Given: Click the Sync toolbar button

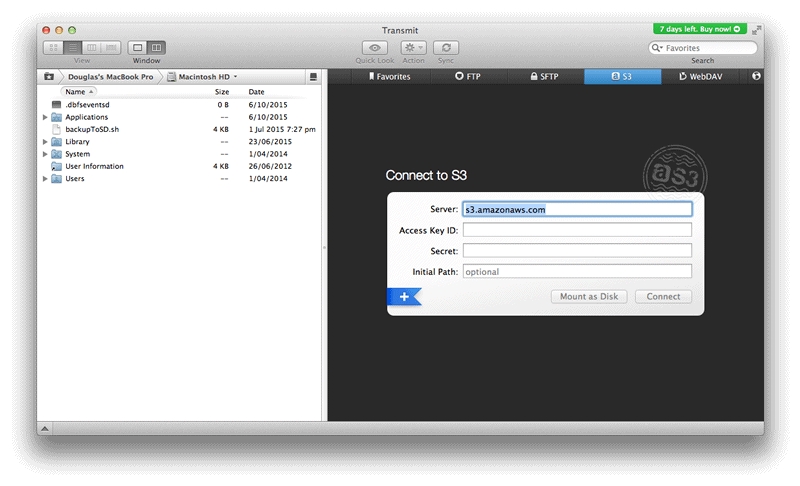Looking at the screenshot, I should pos(446,47).
